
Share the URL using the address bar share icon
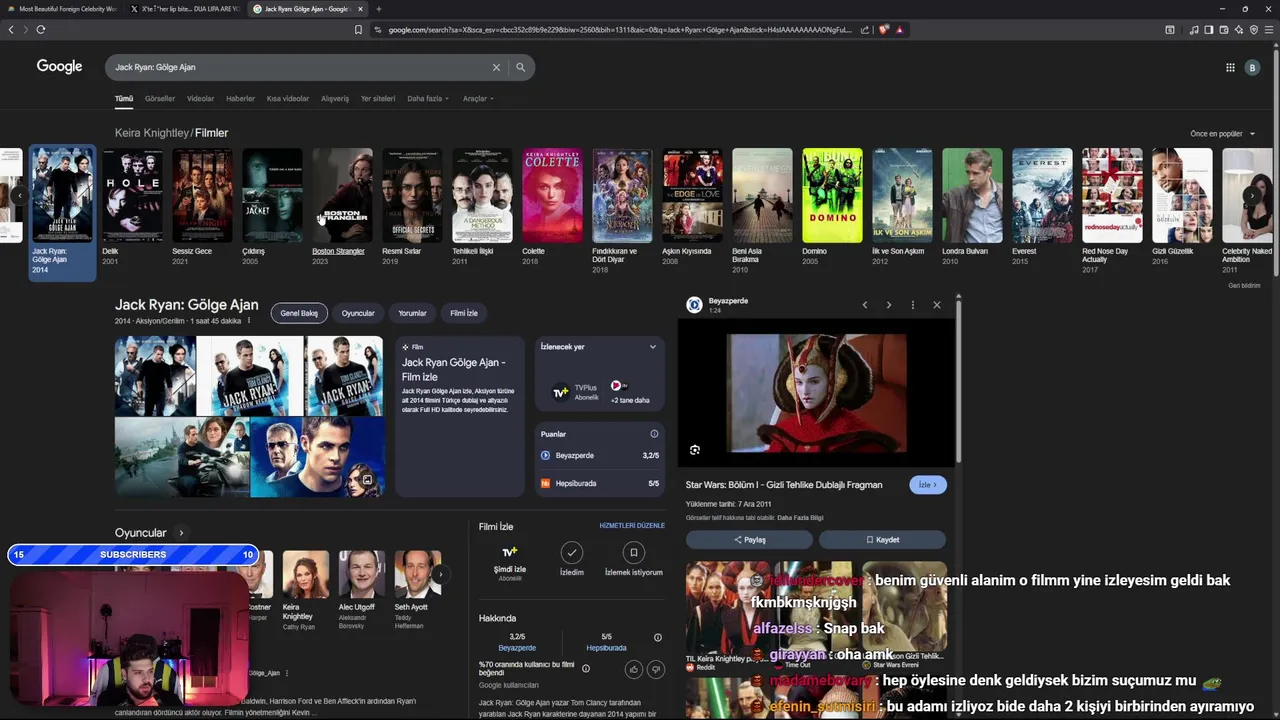click(864, 30)
